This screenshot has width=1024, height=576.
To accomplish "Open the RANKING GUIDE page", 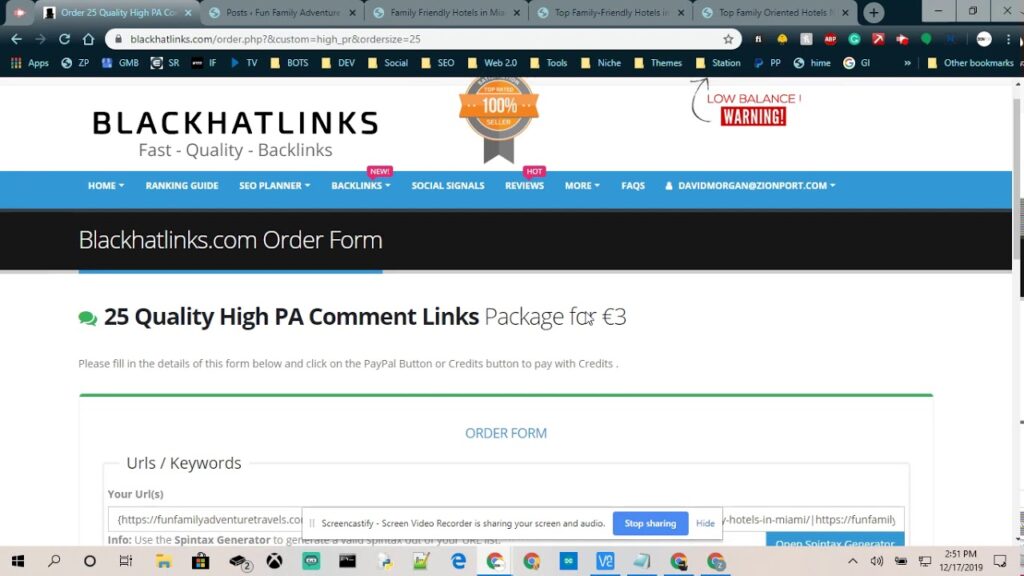I will (x=182, y=185).
